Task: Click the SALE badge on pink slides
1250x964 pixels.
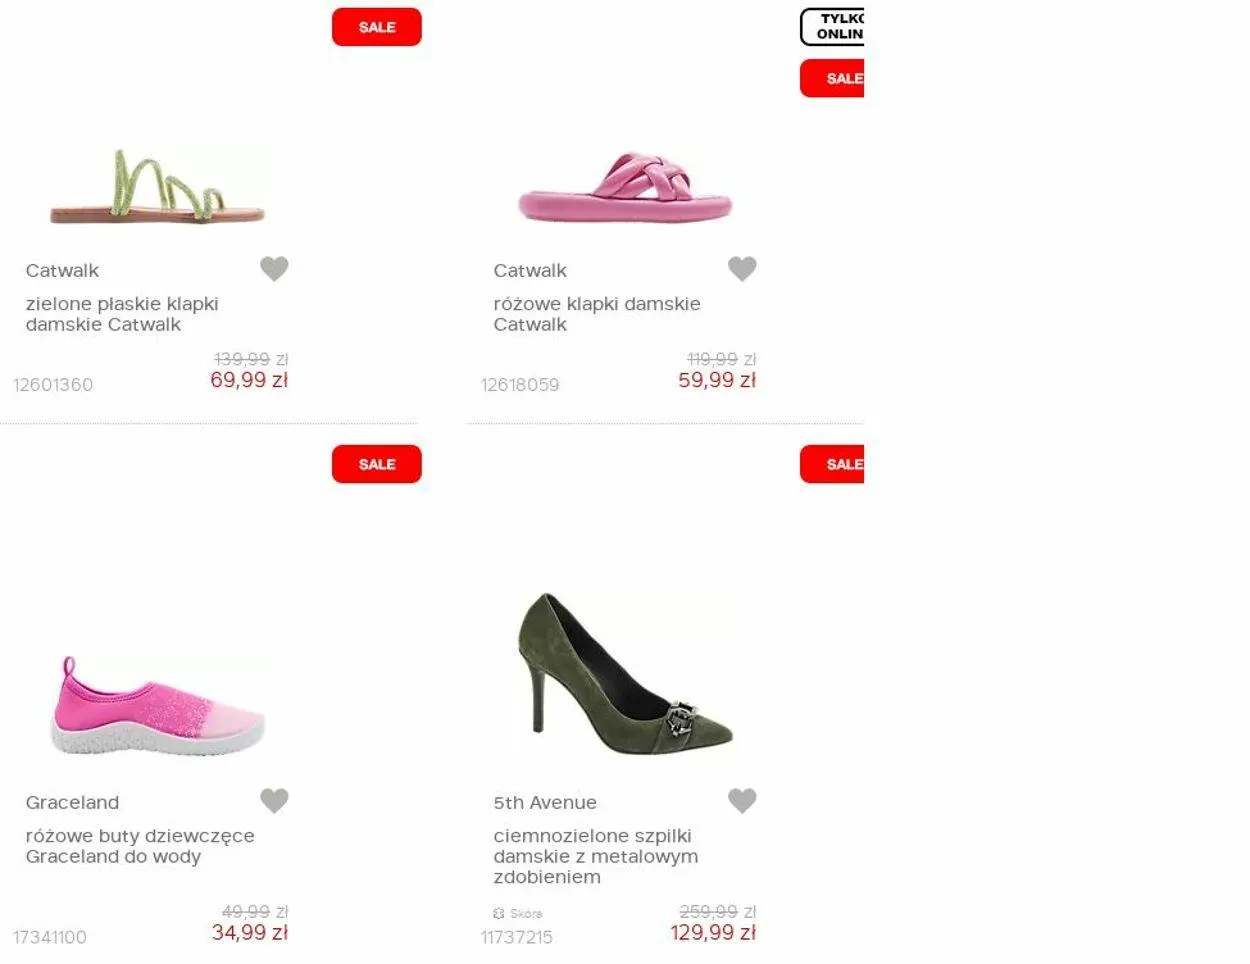Action: click(833, 78)
